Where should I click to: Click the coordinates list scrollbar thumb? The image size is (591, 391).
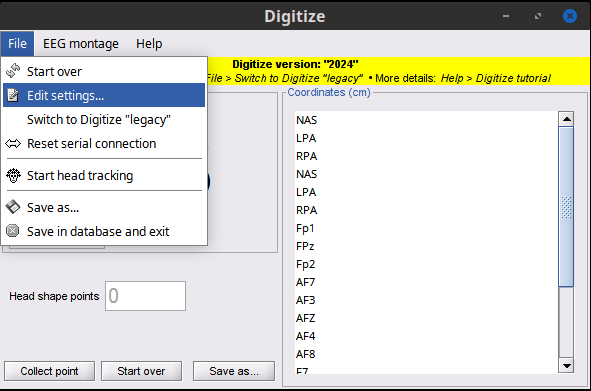566,207
